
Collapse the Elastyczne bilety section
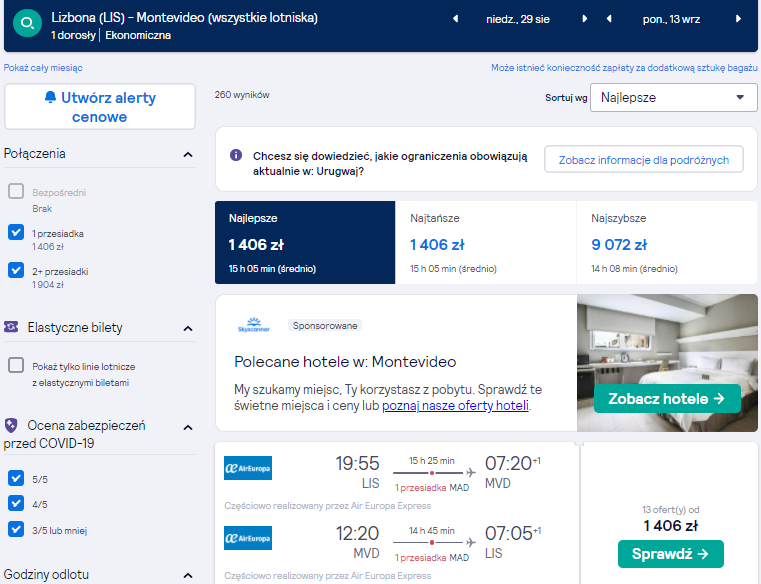[x=188, y=329]
